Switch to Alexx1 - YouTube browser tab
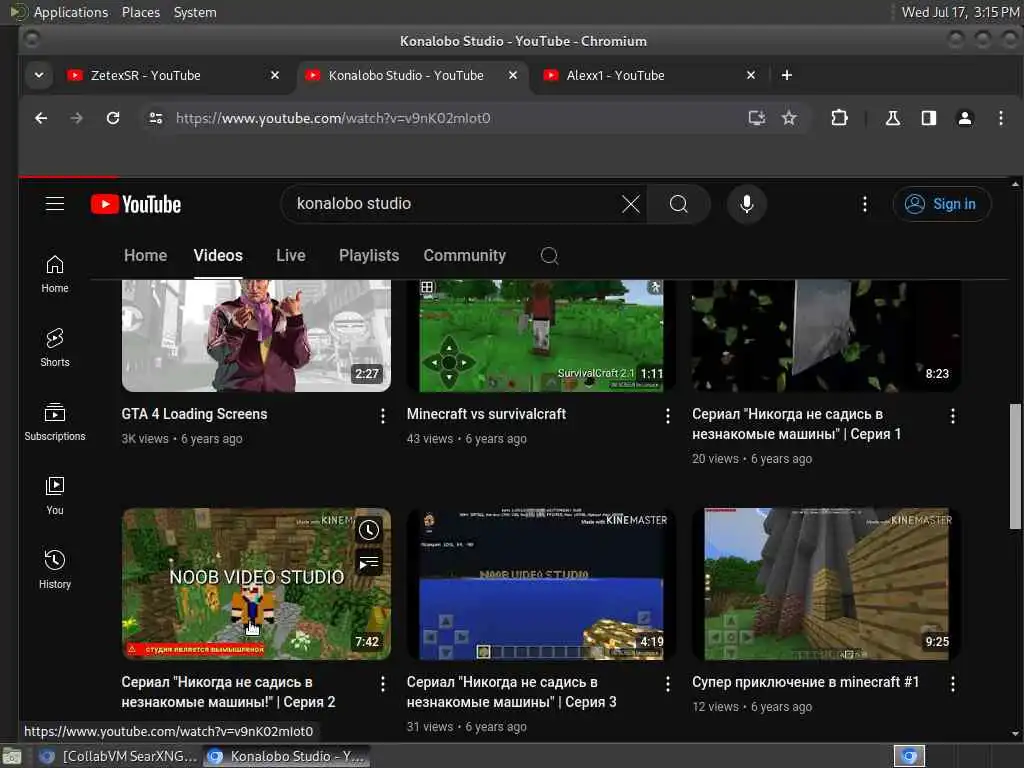The image size is (1024, 768). pos(649,75)
